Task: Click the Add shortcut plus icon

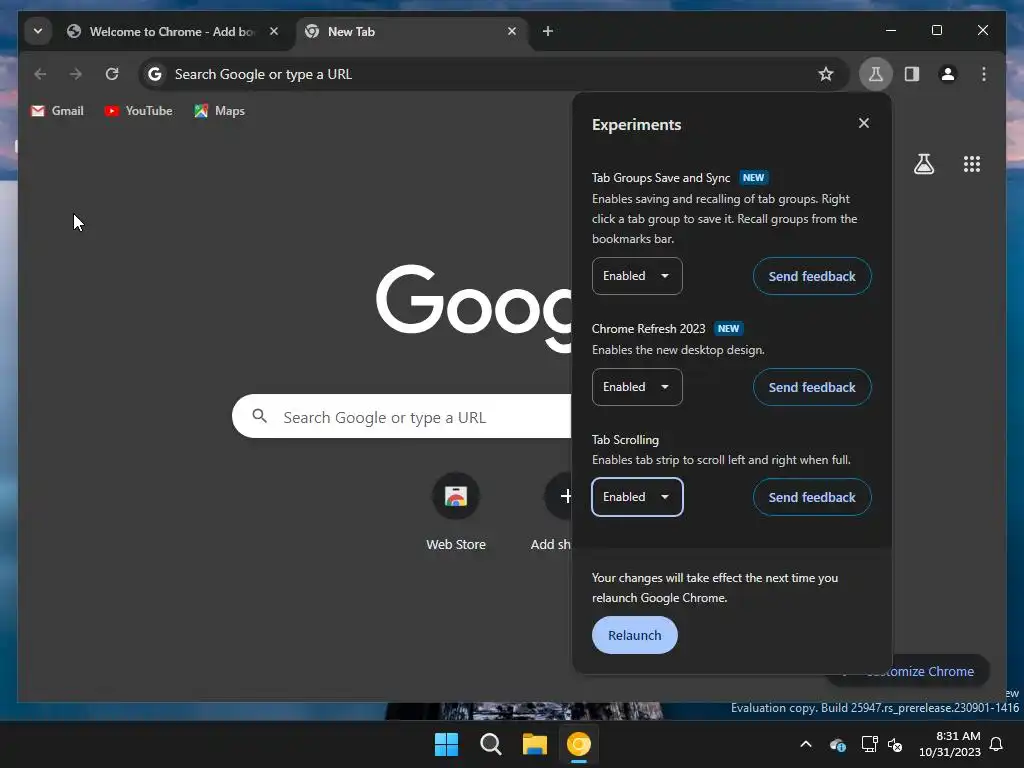Action: 566,496
